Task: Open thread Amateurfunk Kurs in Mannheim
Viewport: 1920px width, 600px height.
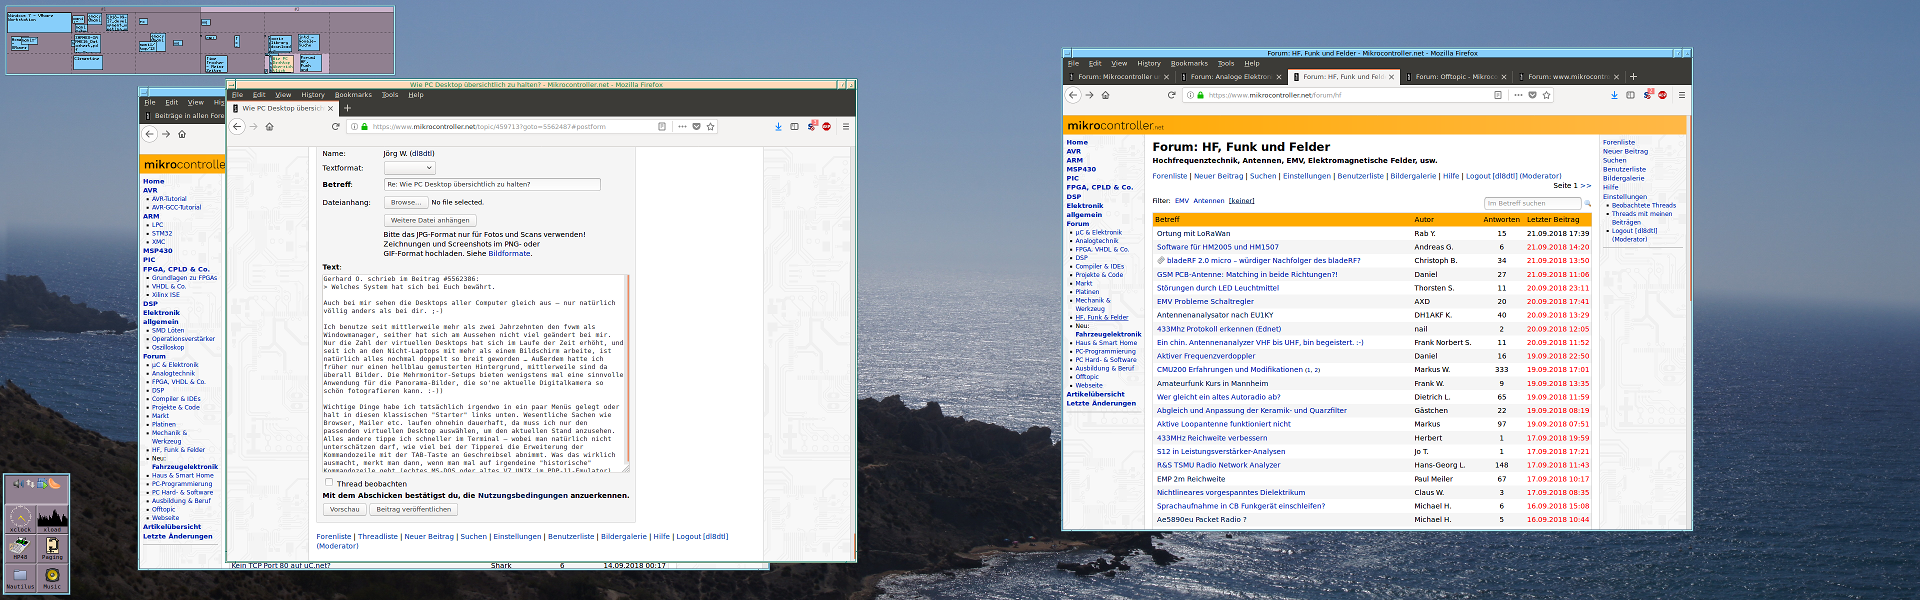Action: click(1212, 383)
